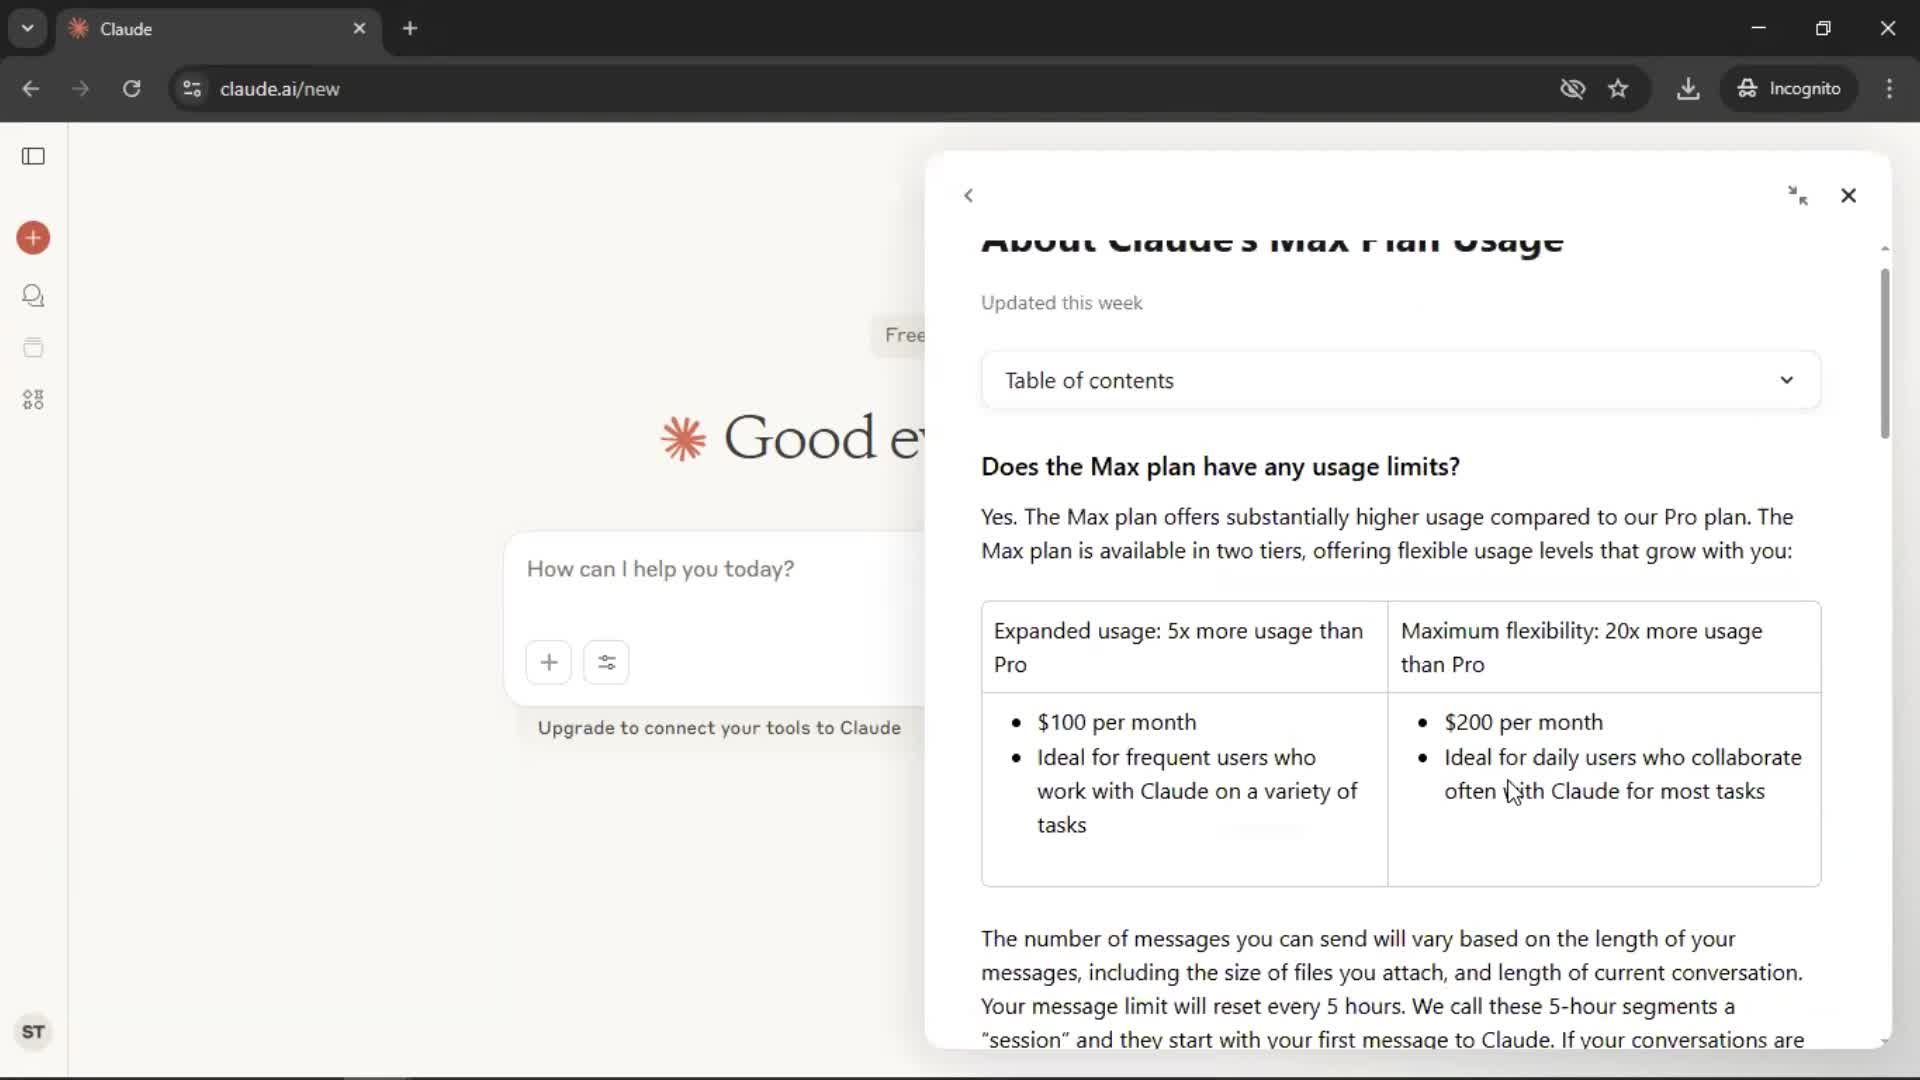Screen dimensions: 1920x1080
Task: Expand the Table of contents dropdown
Action: point(1400,380)
